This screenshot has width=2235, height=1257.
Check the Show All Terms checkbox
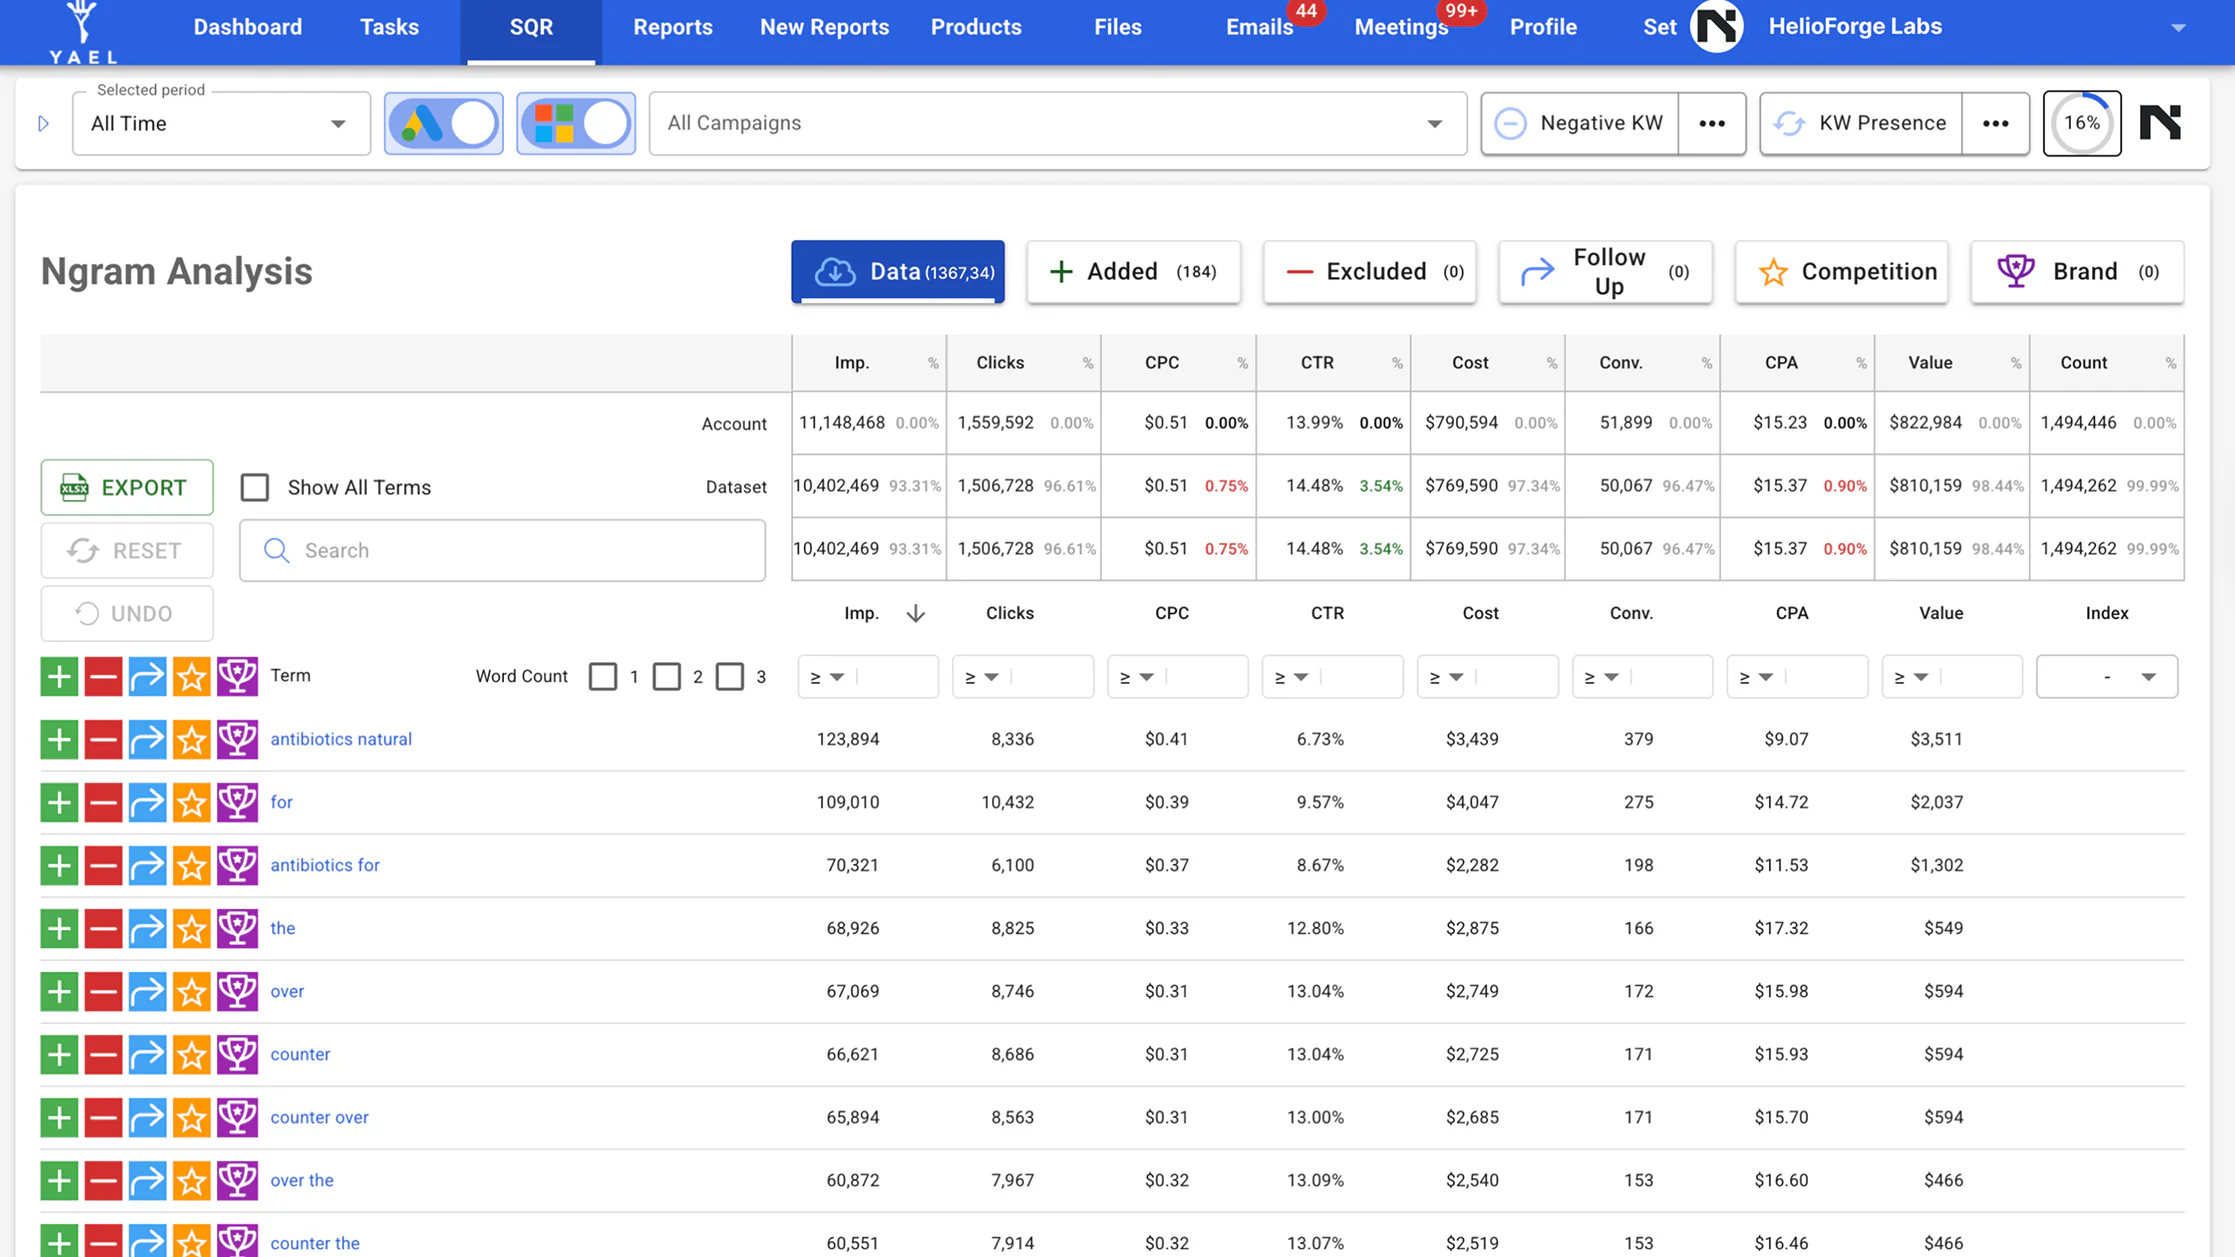click(x=255, y=487)
